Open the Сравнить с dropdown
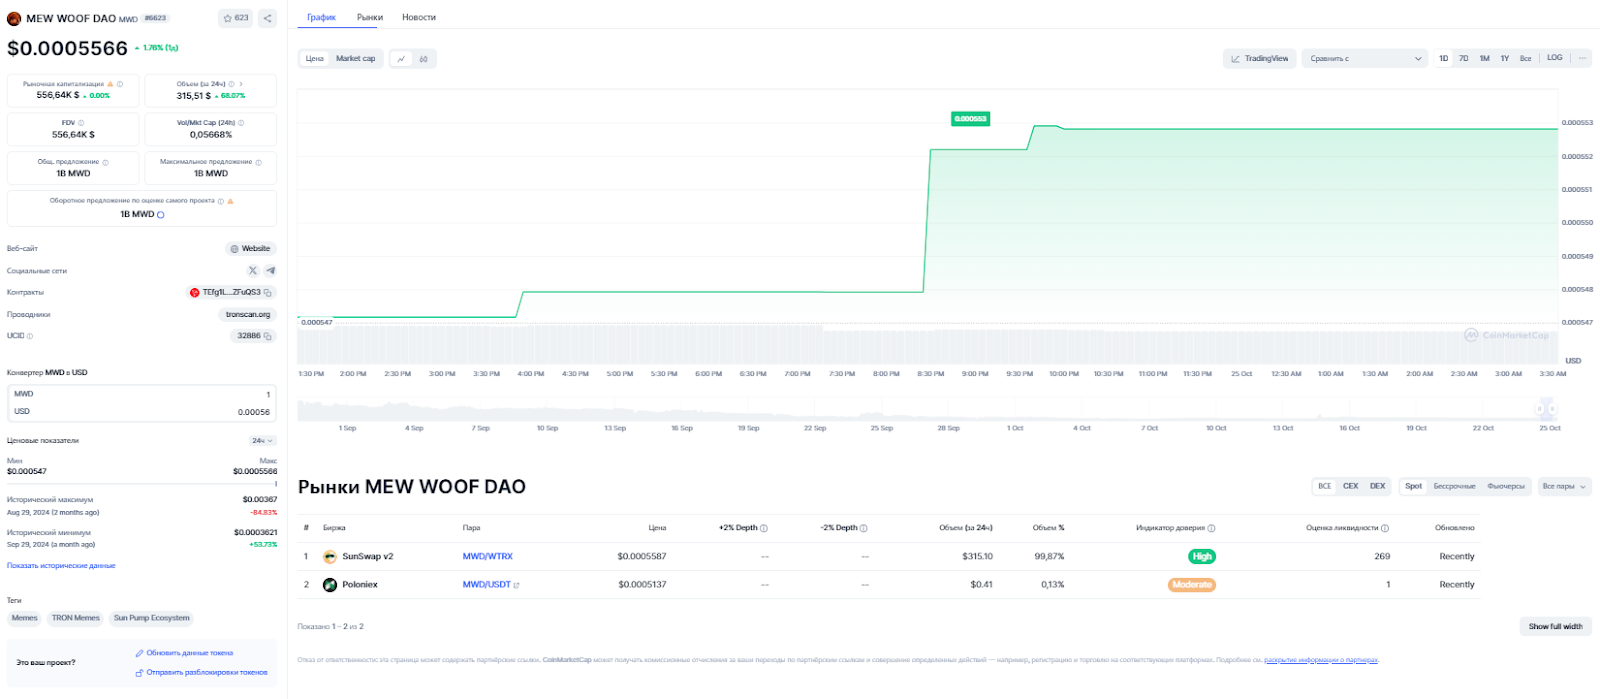Image resolution: width=1600 pixels, height=699 pixels. (x=1365, y=59)
